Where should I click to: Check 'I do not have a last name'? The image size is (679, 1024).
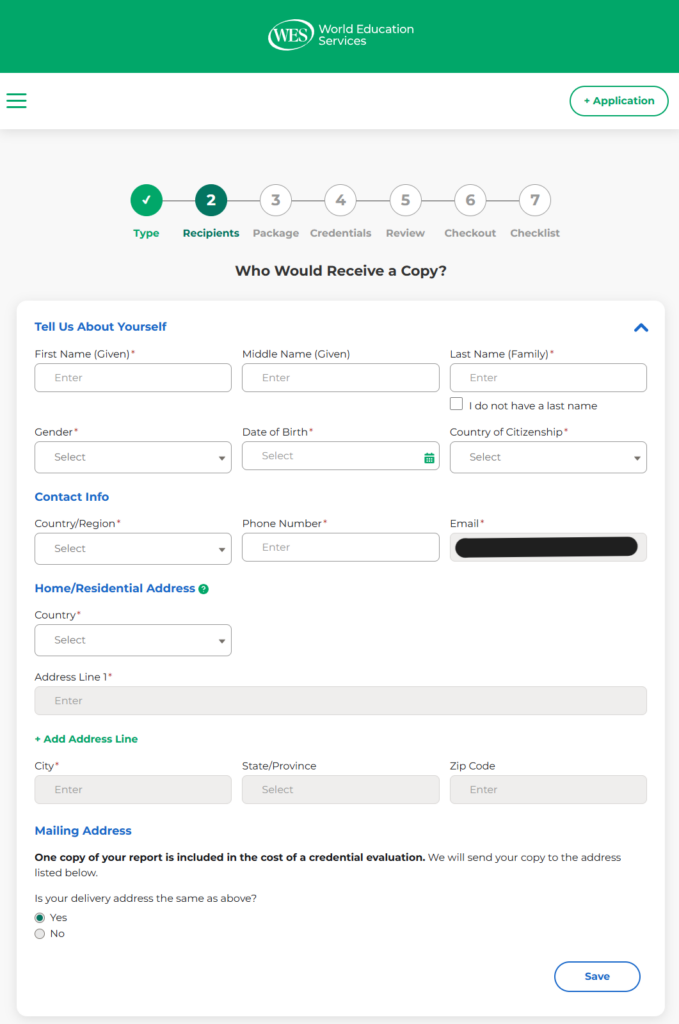click(x=457, y=404)
